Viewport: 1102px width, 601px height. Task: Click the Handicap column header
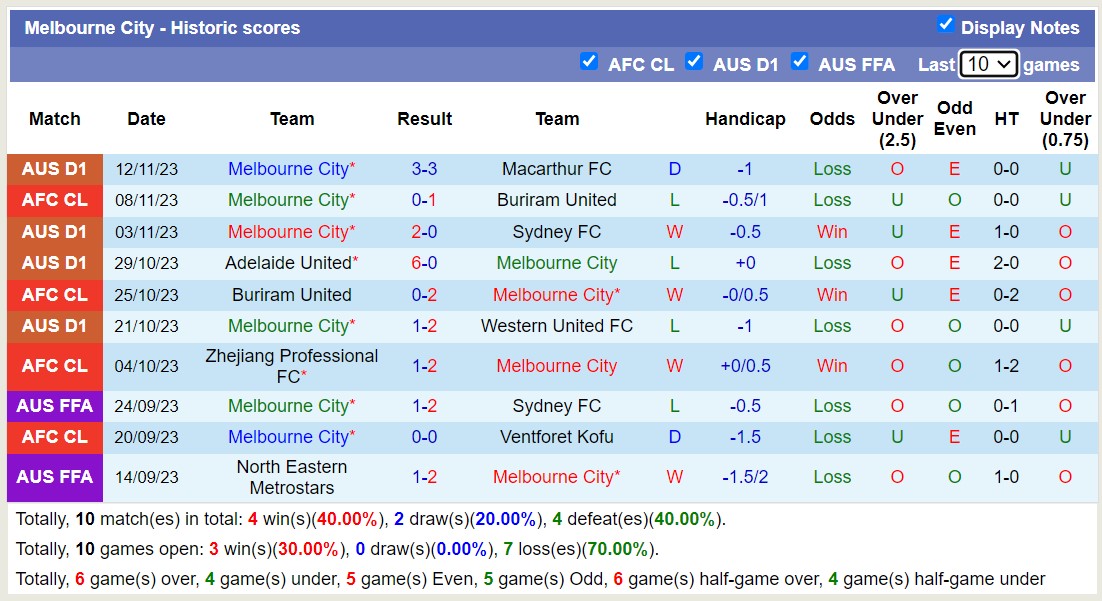(x=745, y=118)
